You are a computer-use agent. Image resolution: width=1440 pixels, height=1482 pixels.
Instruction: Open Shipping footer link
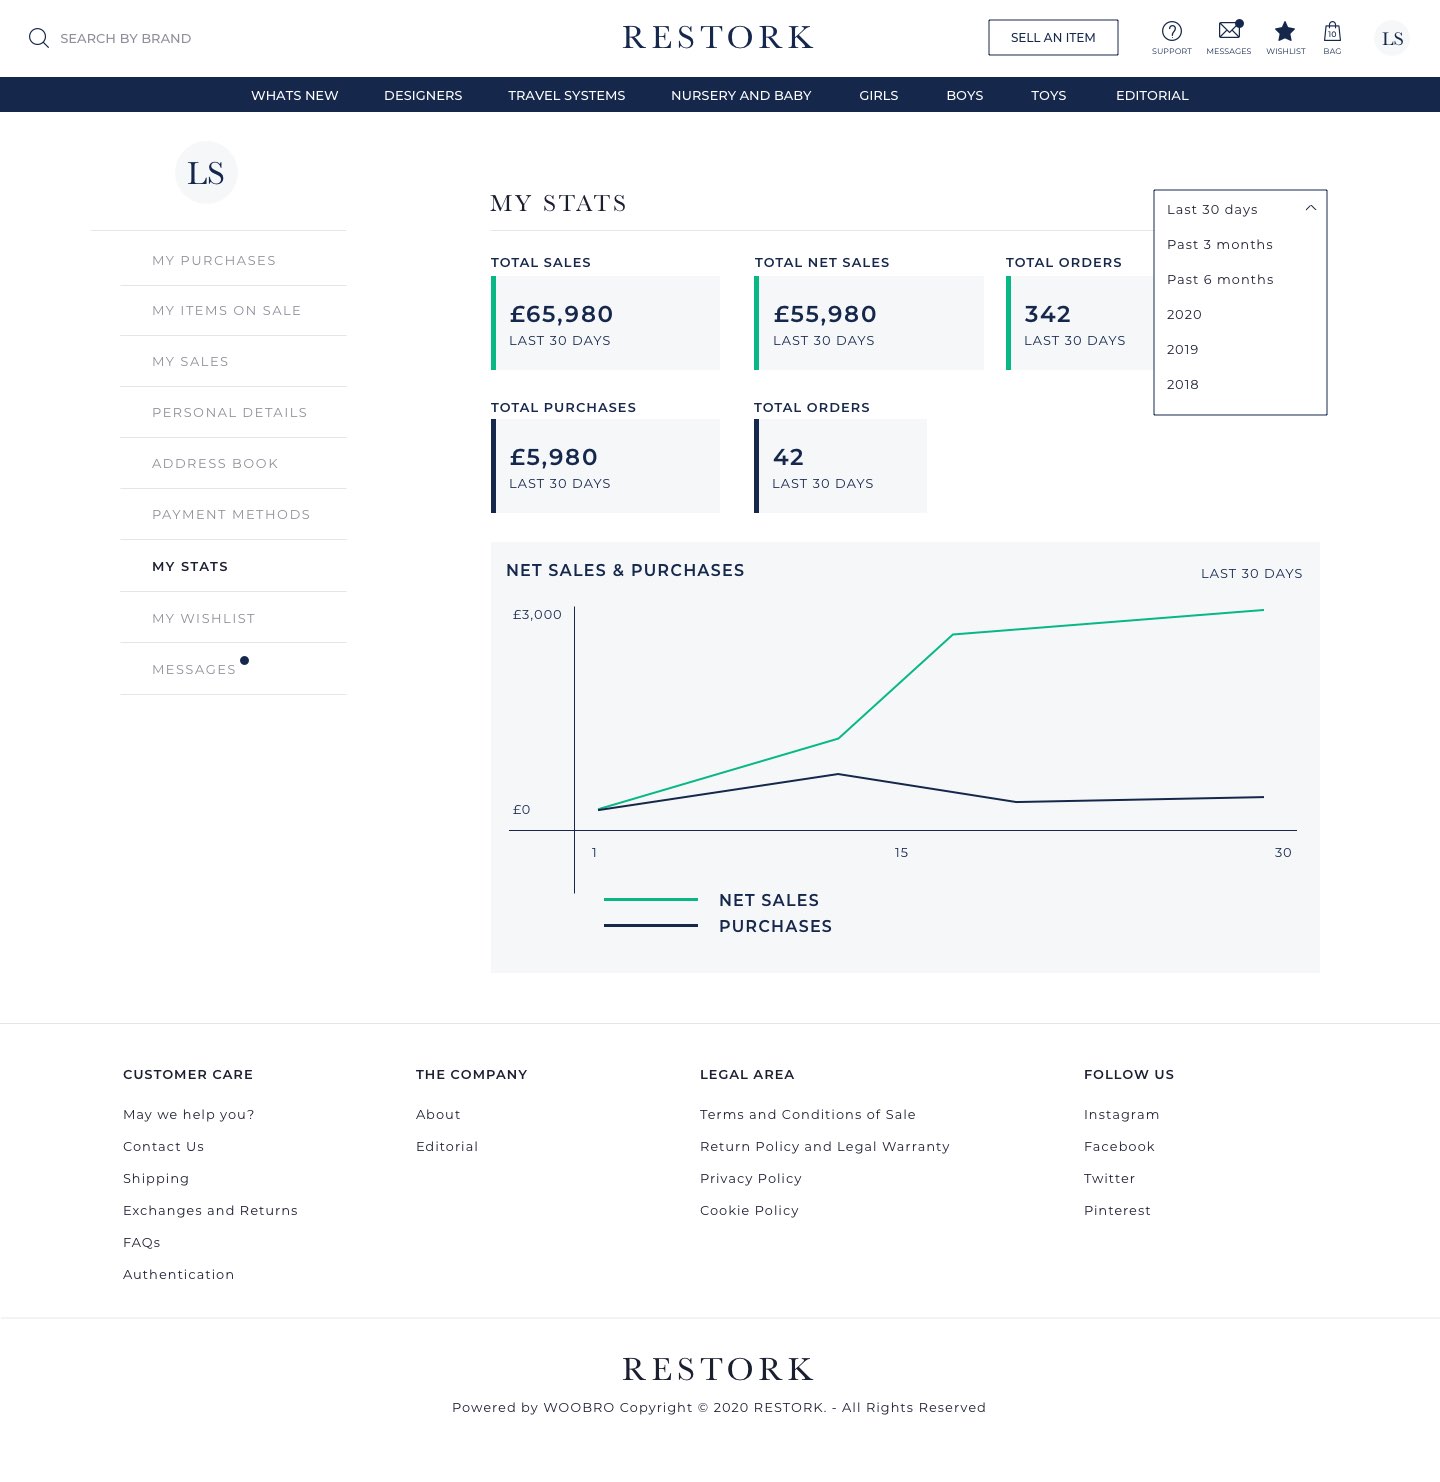(x=156, y=1178)
